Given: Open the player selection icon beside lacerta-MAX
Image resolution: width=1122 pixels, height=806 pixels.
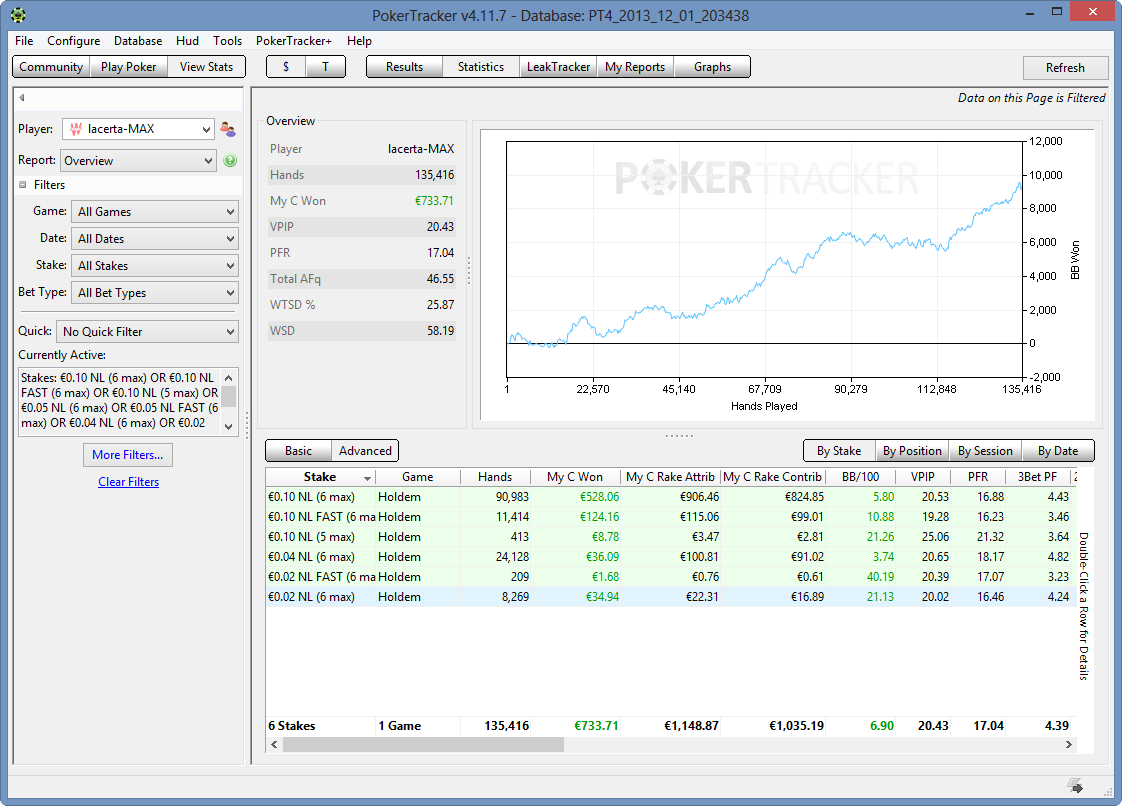Looking at the screenshot, I should coord(228,129).
